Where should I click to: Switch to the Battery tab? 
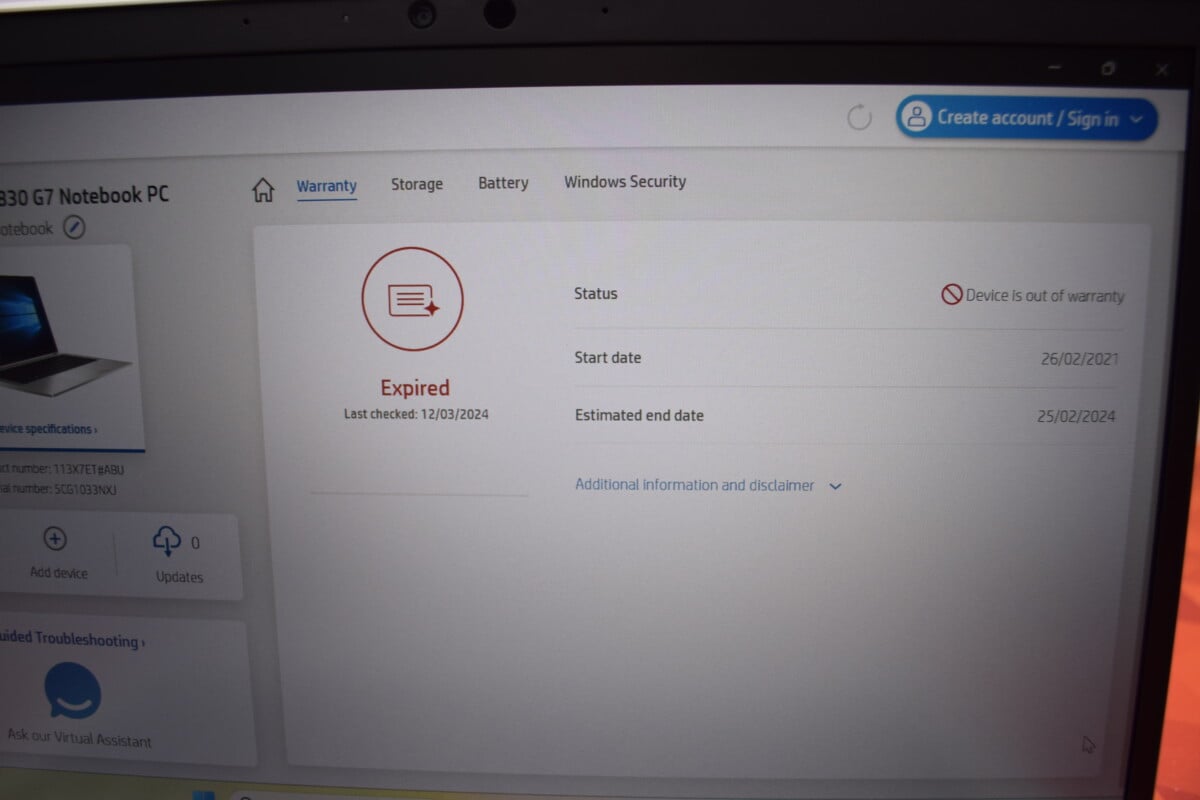coord(503,183)
